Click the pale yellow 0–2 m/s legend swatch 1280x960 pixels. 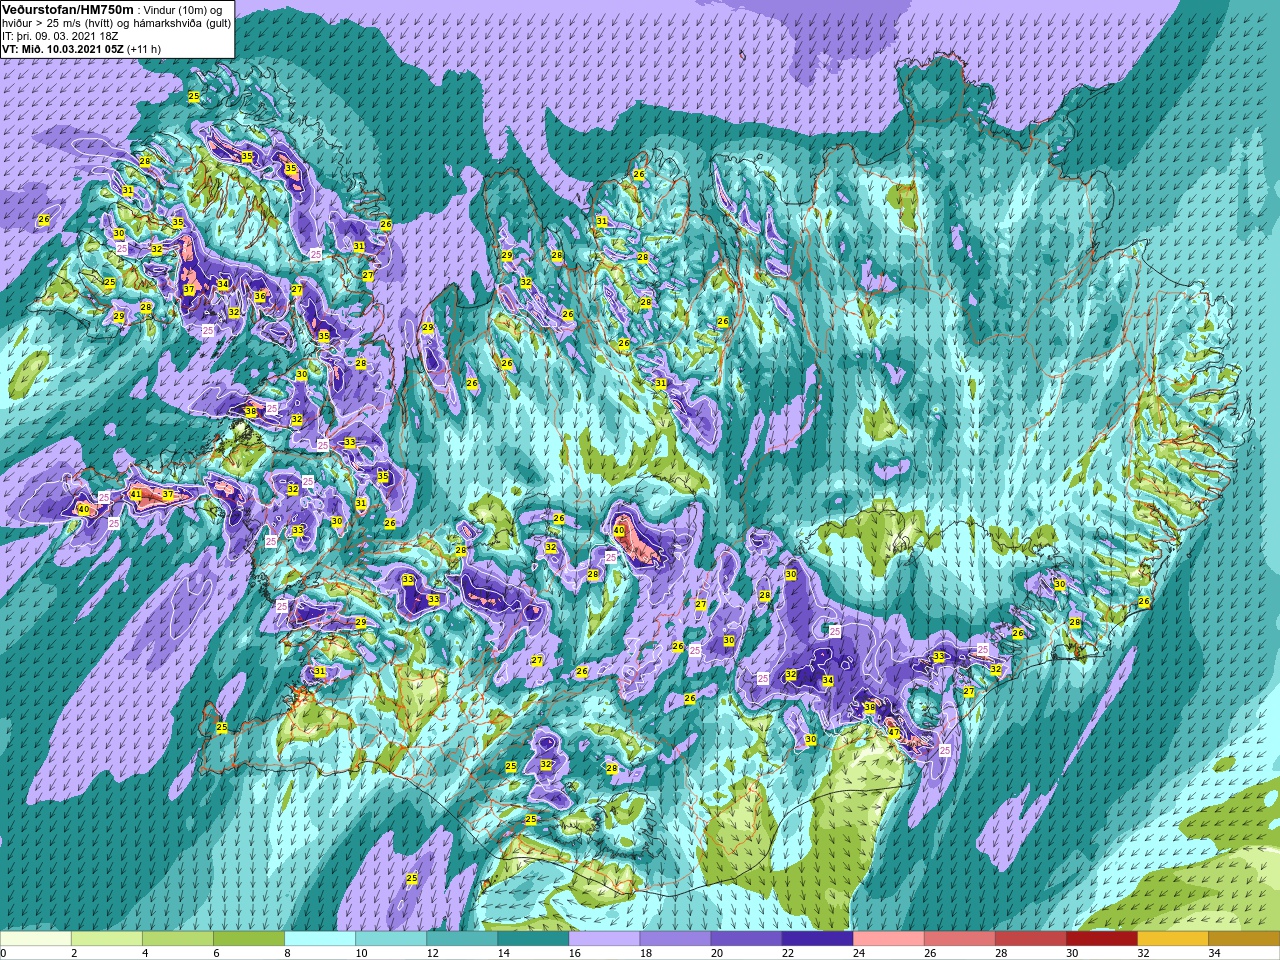(x=36, y=939)
